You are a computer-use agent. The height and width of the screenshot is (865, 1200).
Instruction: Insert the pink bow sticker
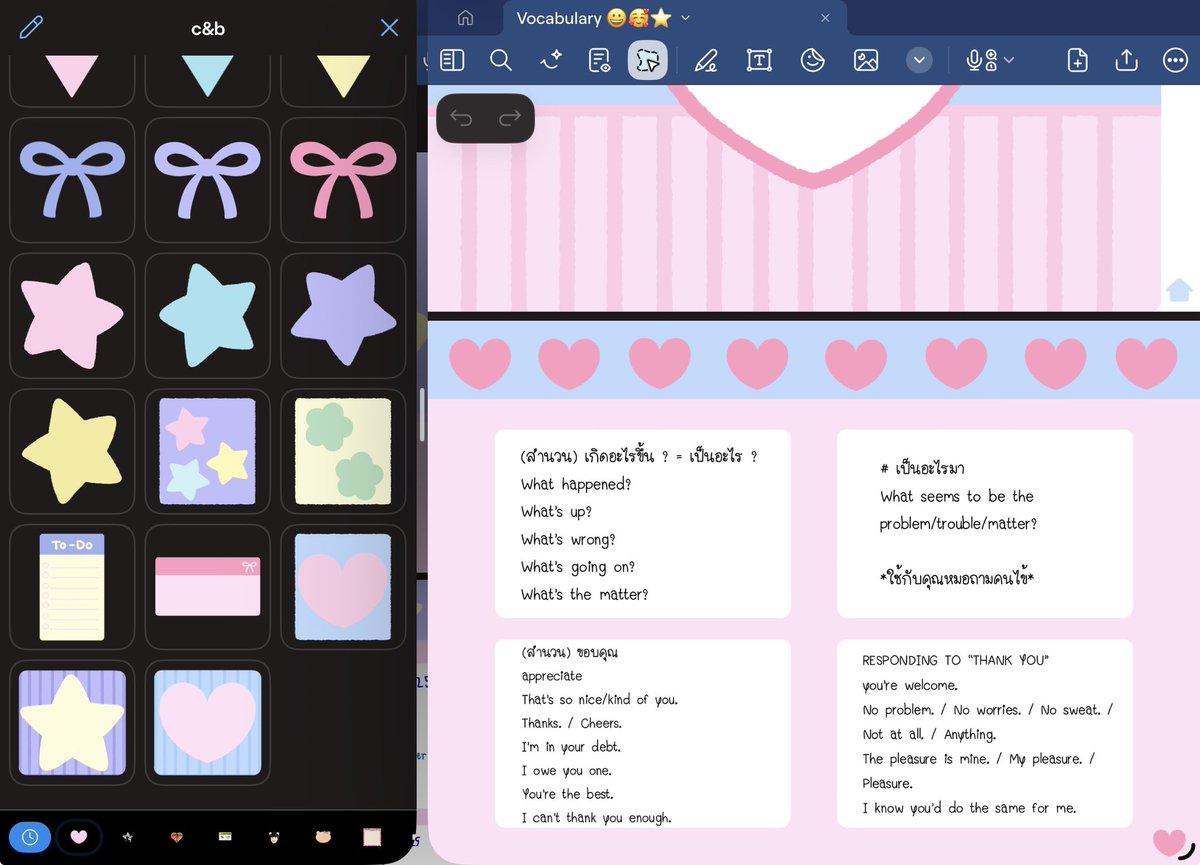point(343,180)
